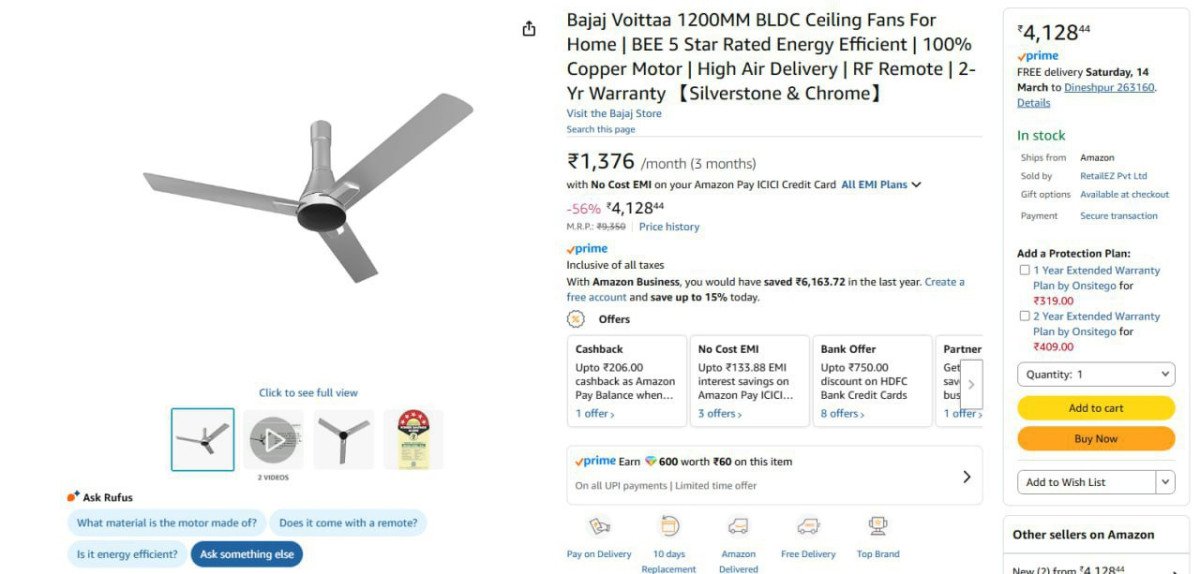Expand the Add to Wish List arrow
1200x574 pixels.
[x=1165, y=482]
